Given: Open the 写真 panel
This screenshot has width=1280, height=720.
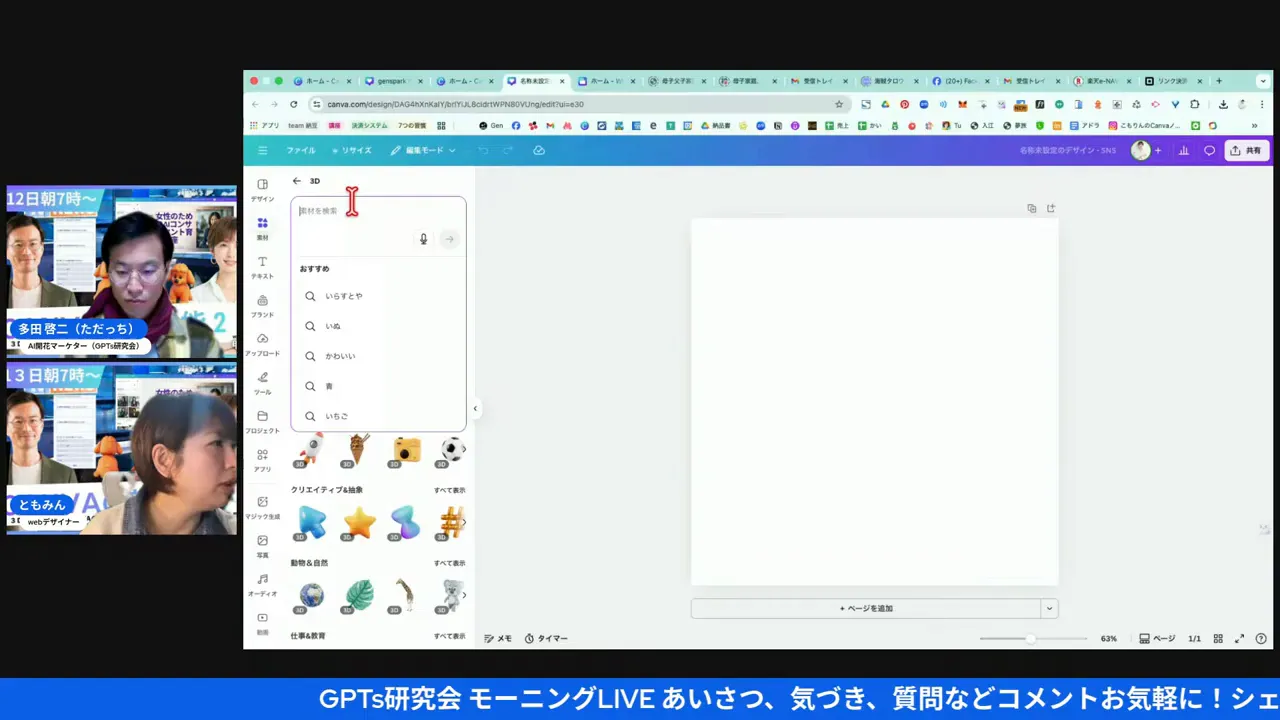Looking at the screenshot, I should [262, 545].
